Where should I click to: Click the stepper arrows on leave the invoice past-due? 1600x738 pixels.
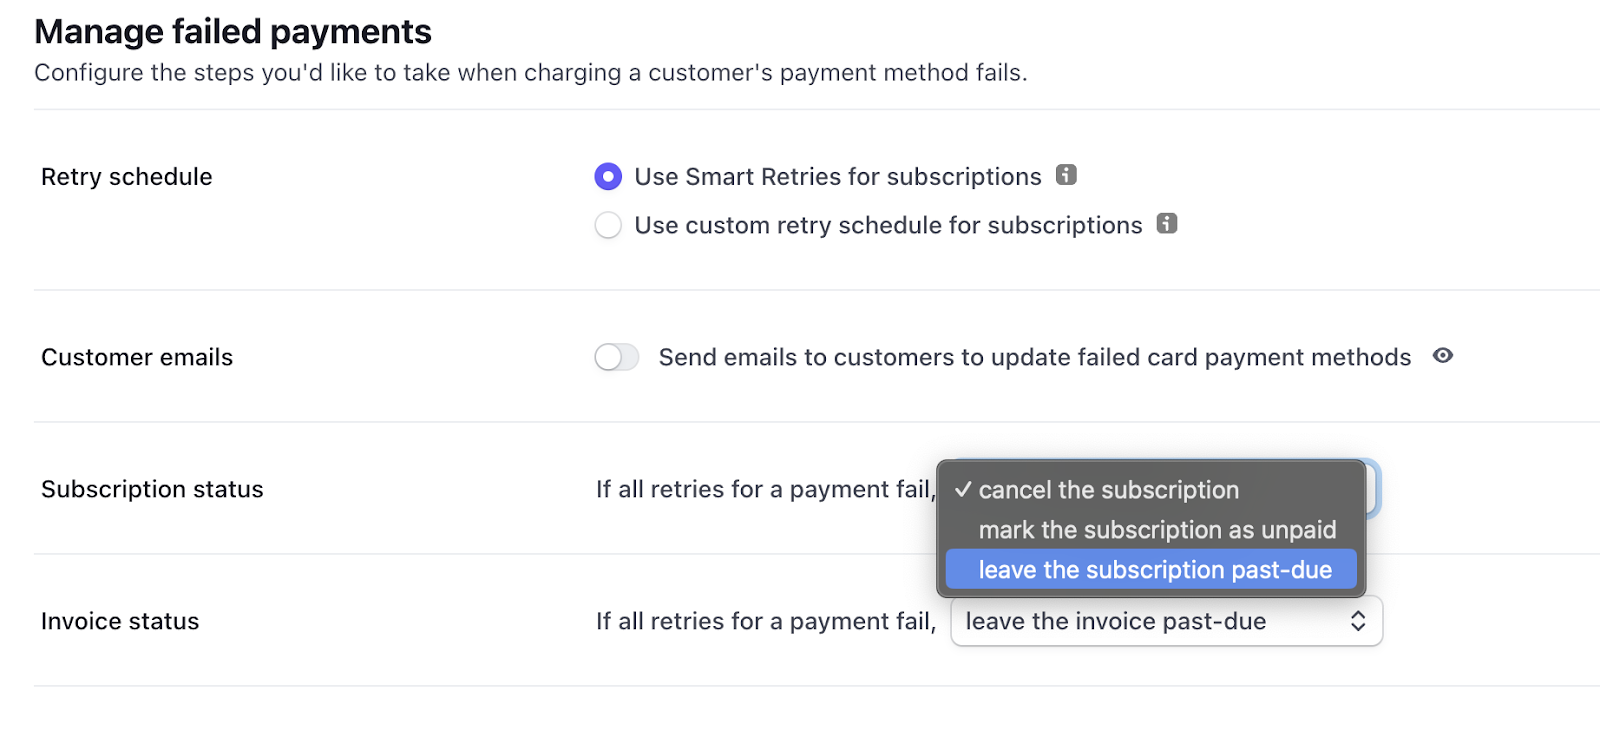[1358, 620]
